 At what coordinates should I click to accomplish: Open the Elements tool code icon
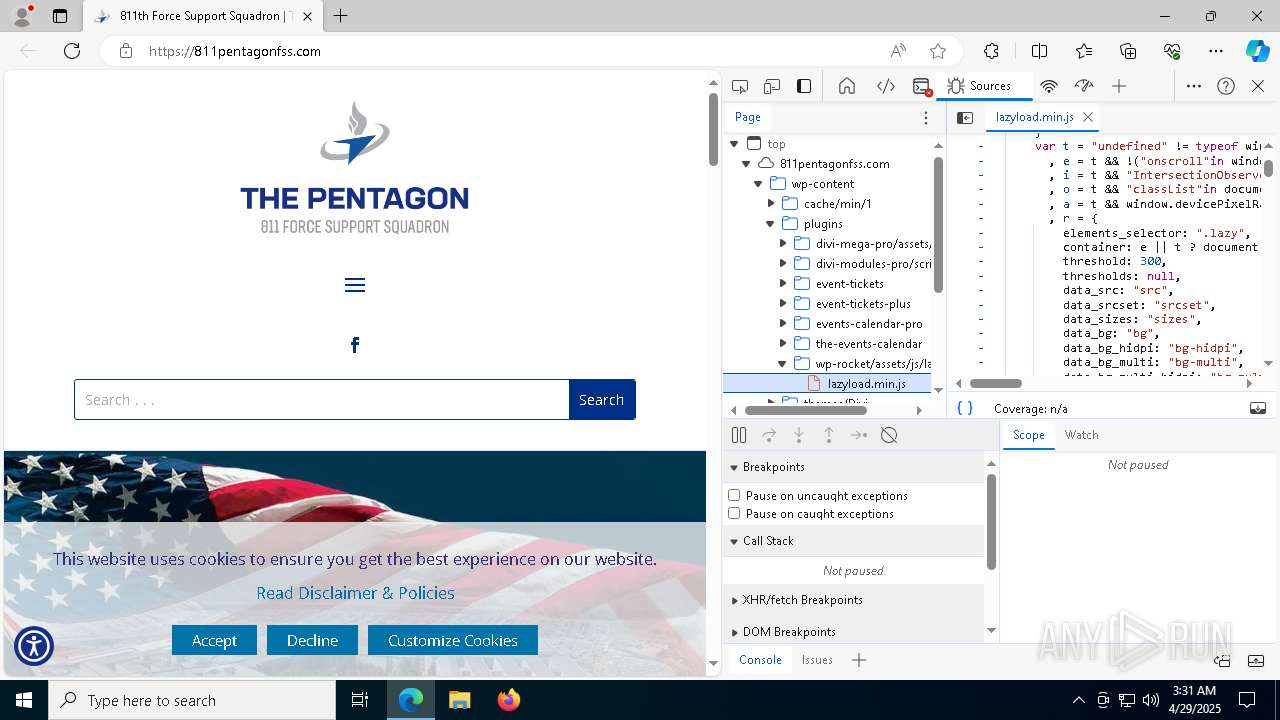pos(886,86)
